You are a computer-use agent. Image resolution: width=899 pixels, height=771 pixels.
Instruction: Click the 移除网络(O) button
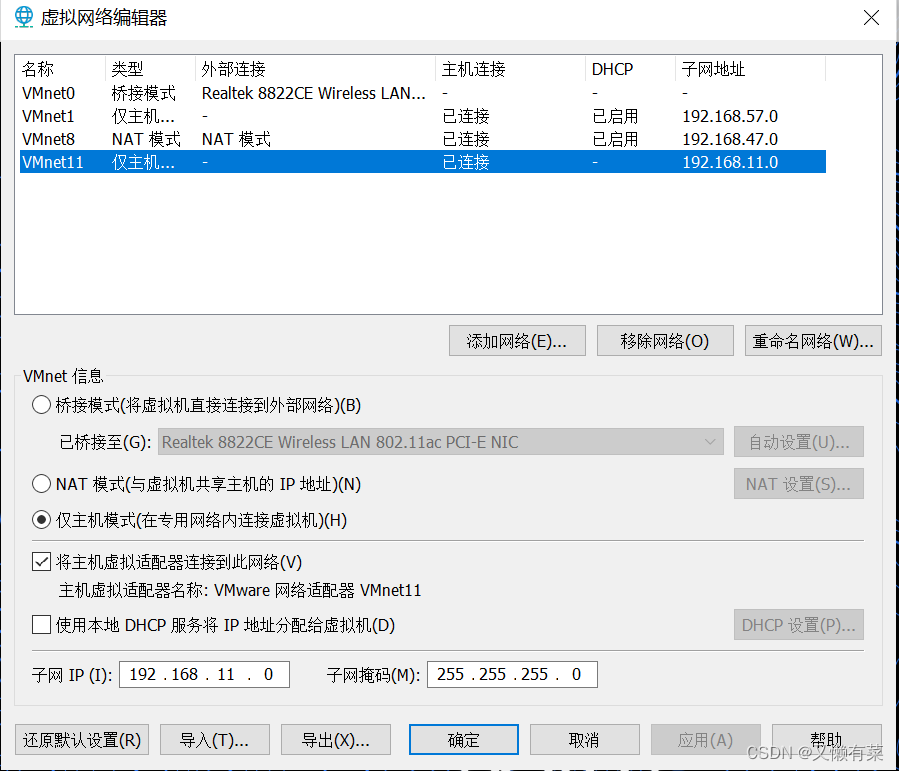[x=665, y=341]
